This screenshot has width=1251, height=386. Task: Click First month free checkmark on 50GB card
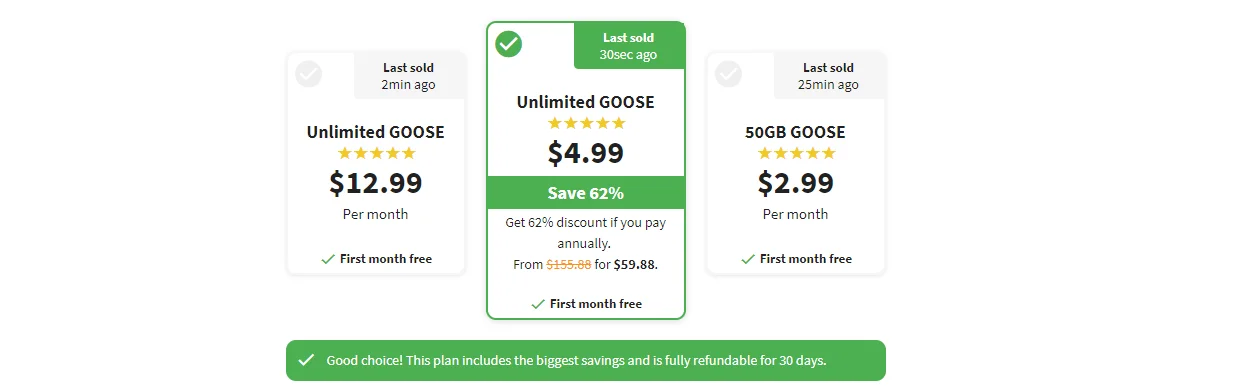tap(748, 259)
